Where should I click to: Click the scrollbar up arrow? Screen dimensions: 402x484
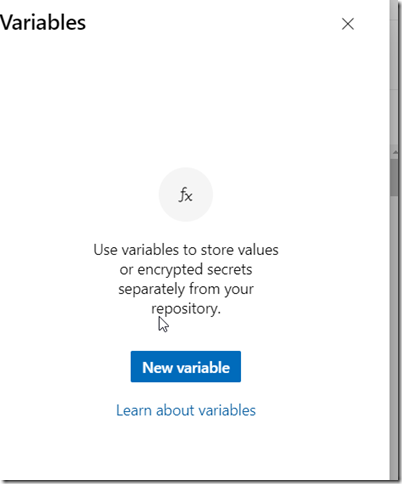395,152
